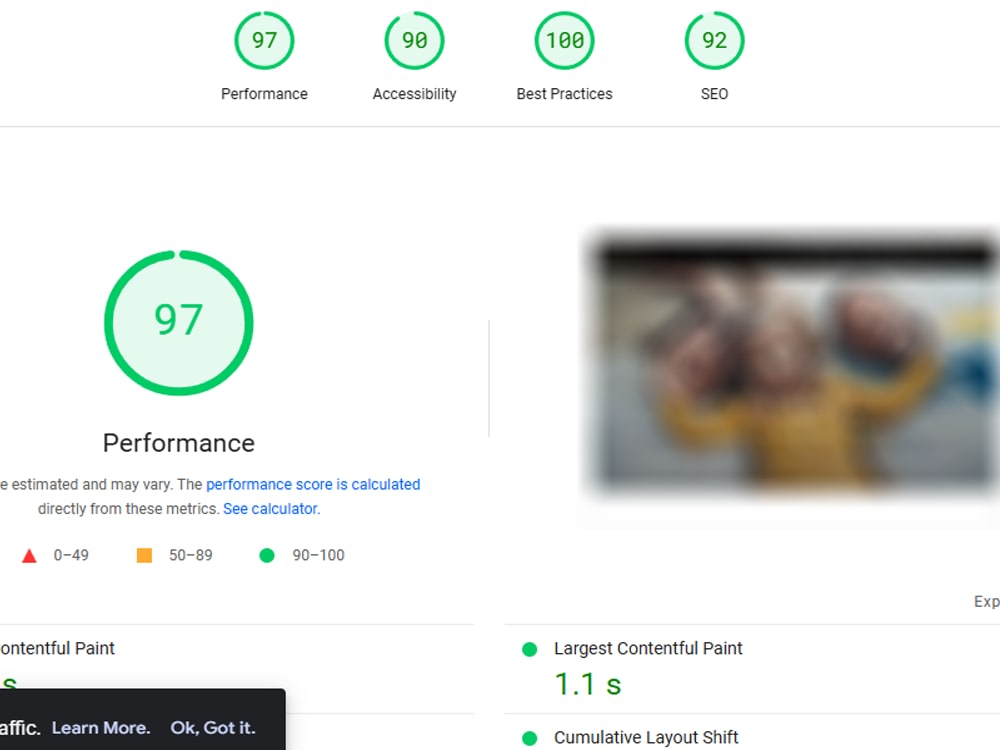Click the orange square 50–89 legend icon
The image size is (1000, 750).
coord(144,555)
